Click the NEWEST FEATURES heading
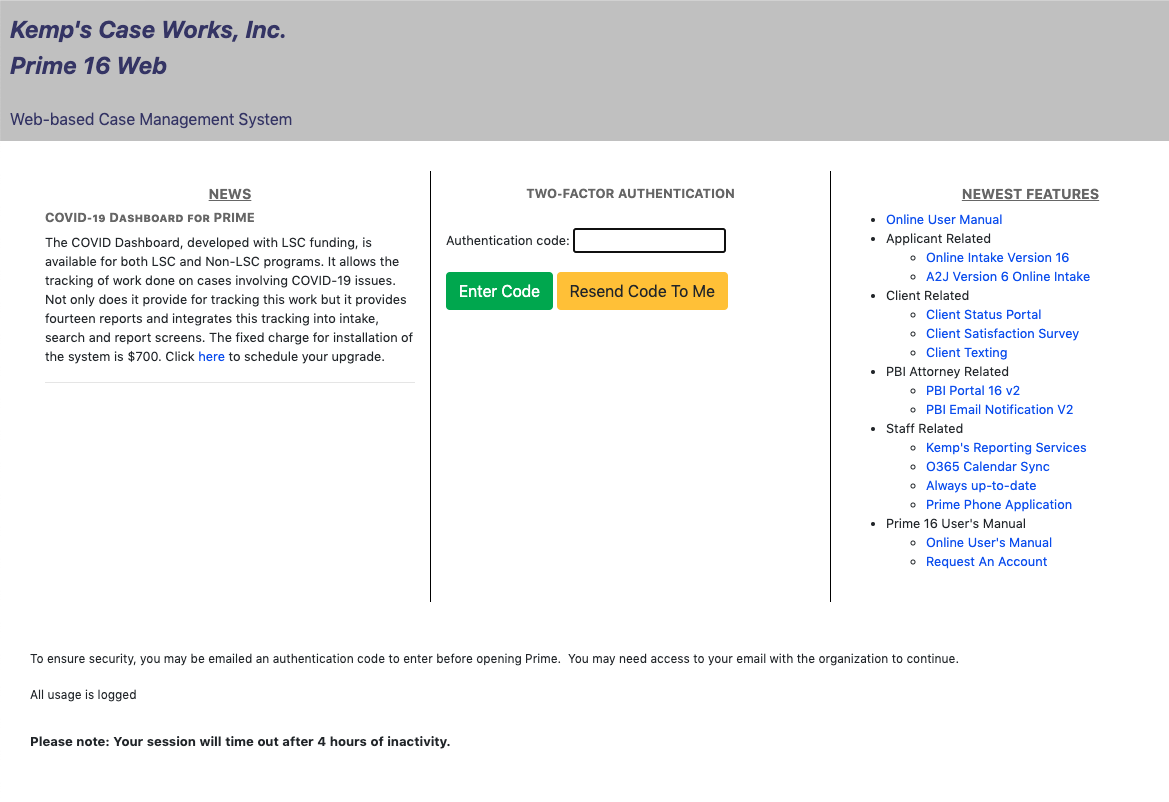The height and width of the screenshot is (802, 1169). (1030, 194)
